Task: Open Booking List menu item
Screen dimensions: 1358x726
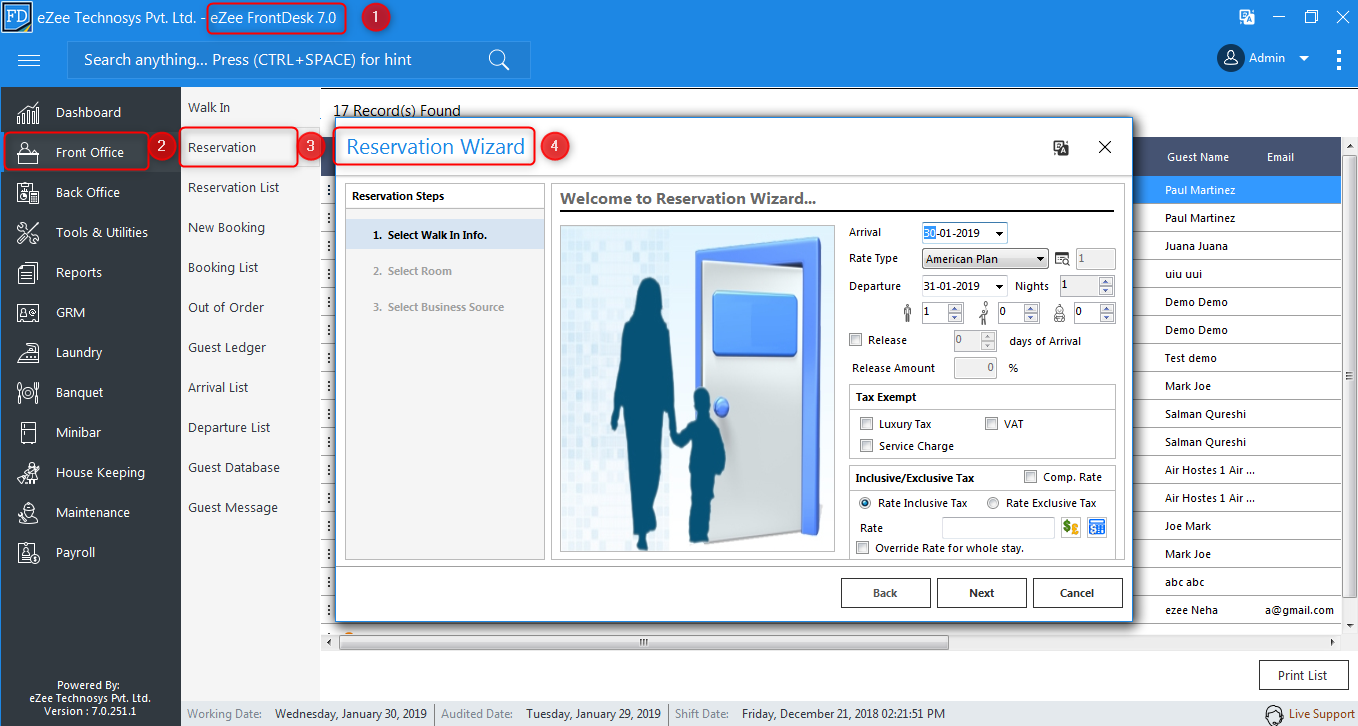Action: click(x=223, y=268)
